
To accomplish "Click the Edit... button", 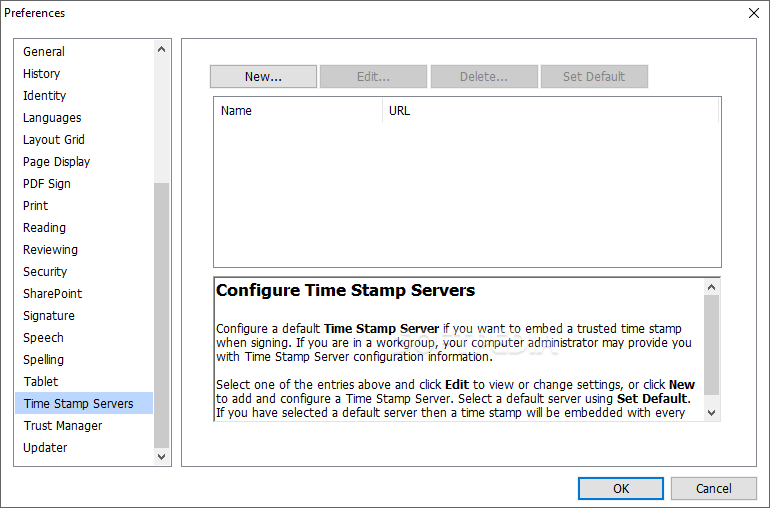I will tap(373, 77).
